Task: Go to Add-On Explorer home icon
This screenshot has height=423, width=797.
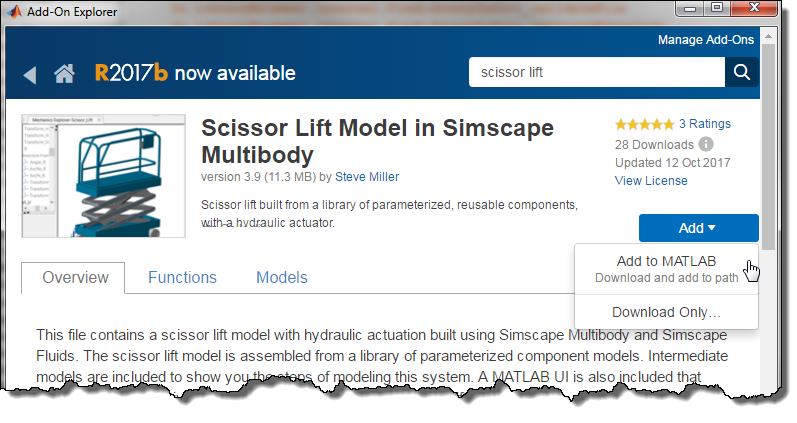Action: (65, 73)
